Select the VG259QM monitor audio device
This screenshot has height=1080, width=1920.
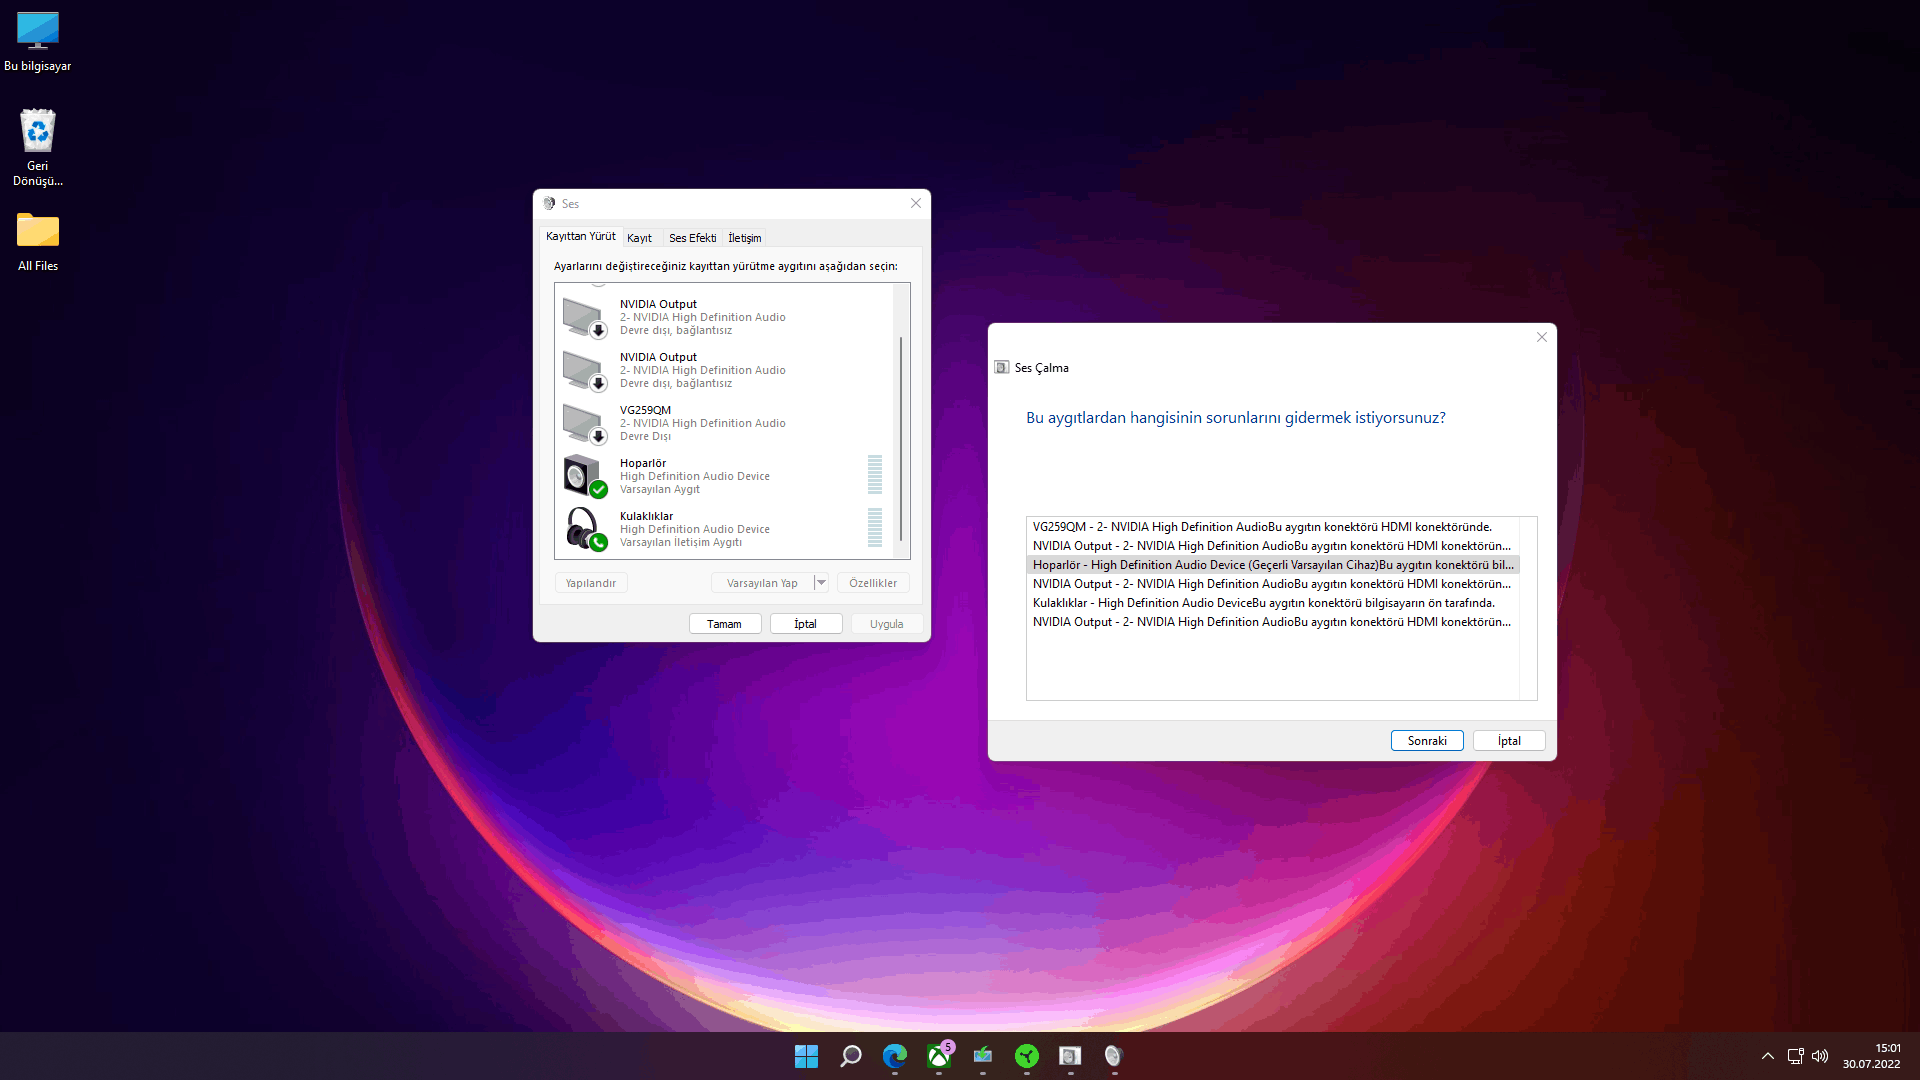point(702,422)
